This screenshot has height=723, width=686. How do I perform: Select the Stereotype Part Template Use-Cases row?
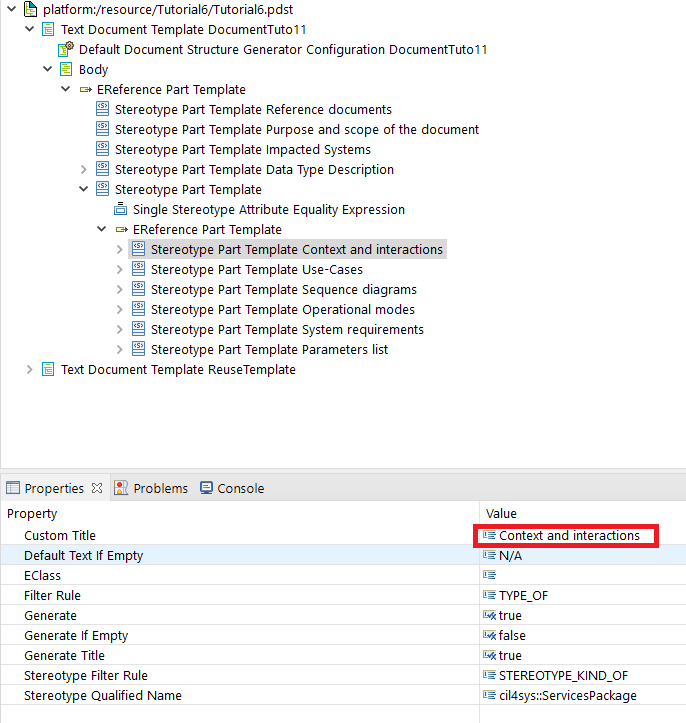coord(257,269)
